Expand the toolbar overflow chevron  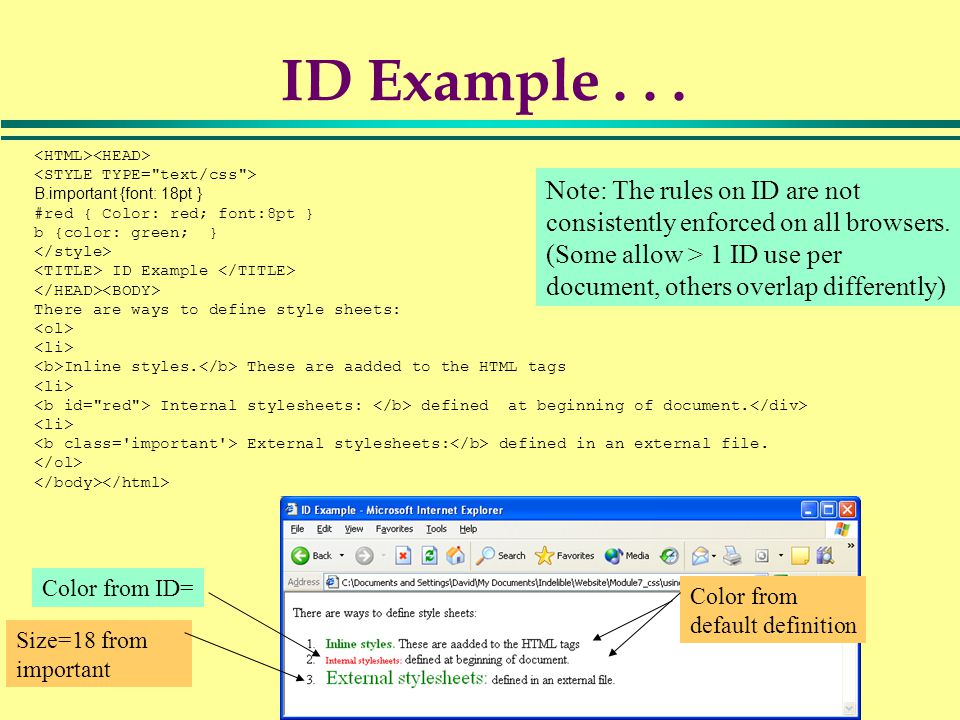coord(850,545)
